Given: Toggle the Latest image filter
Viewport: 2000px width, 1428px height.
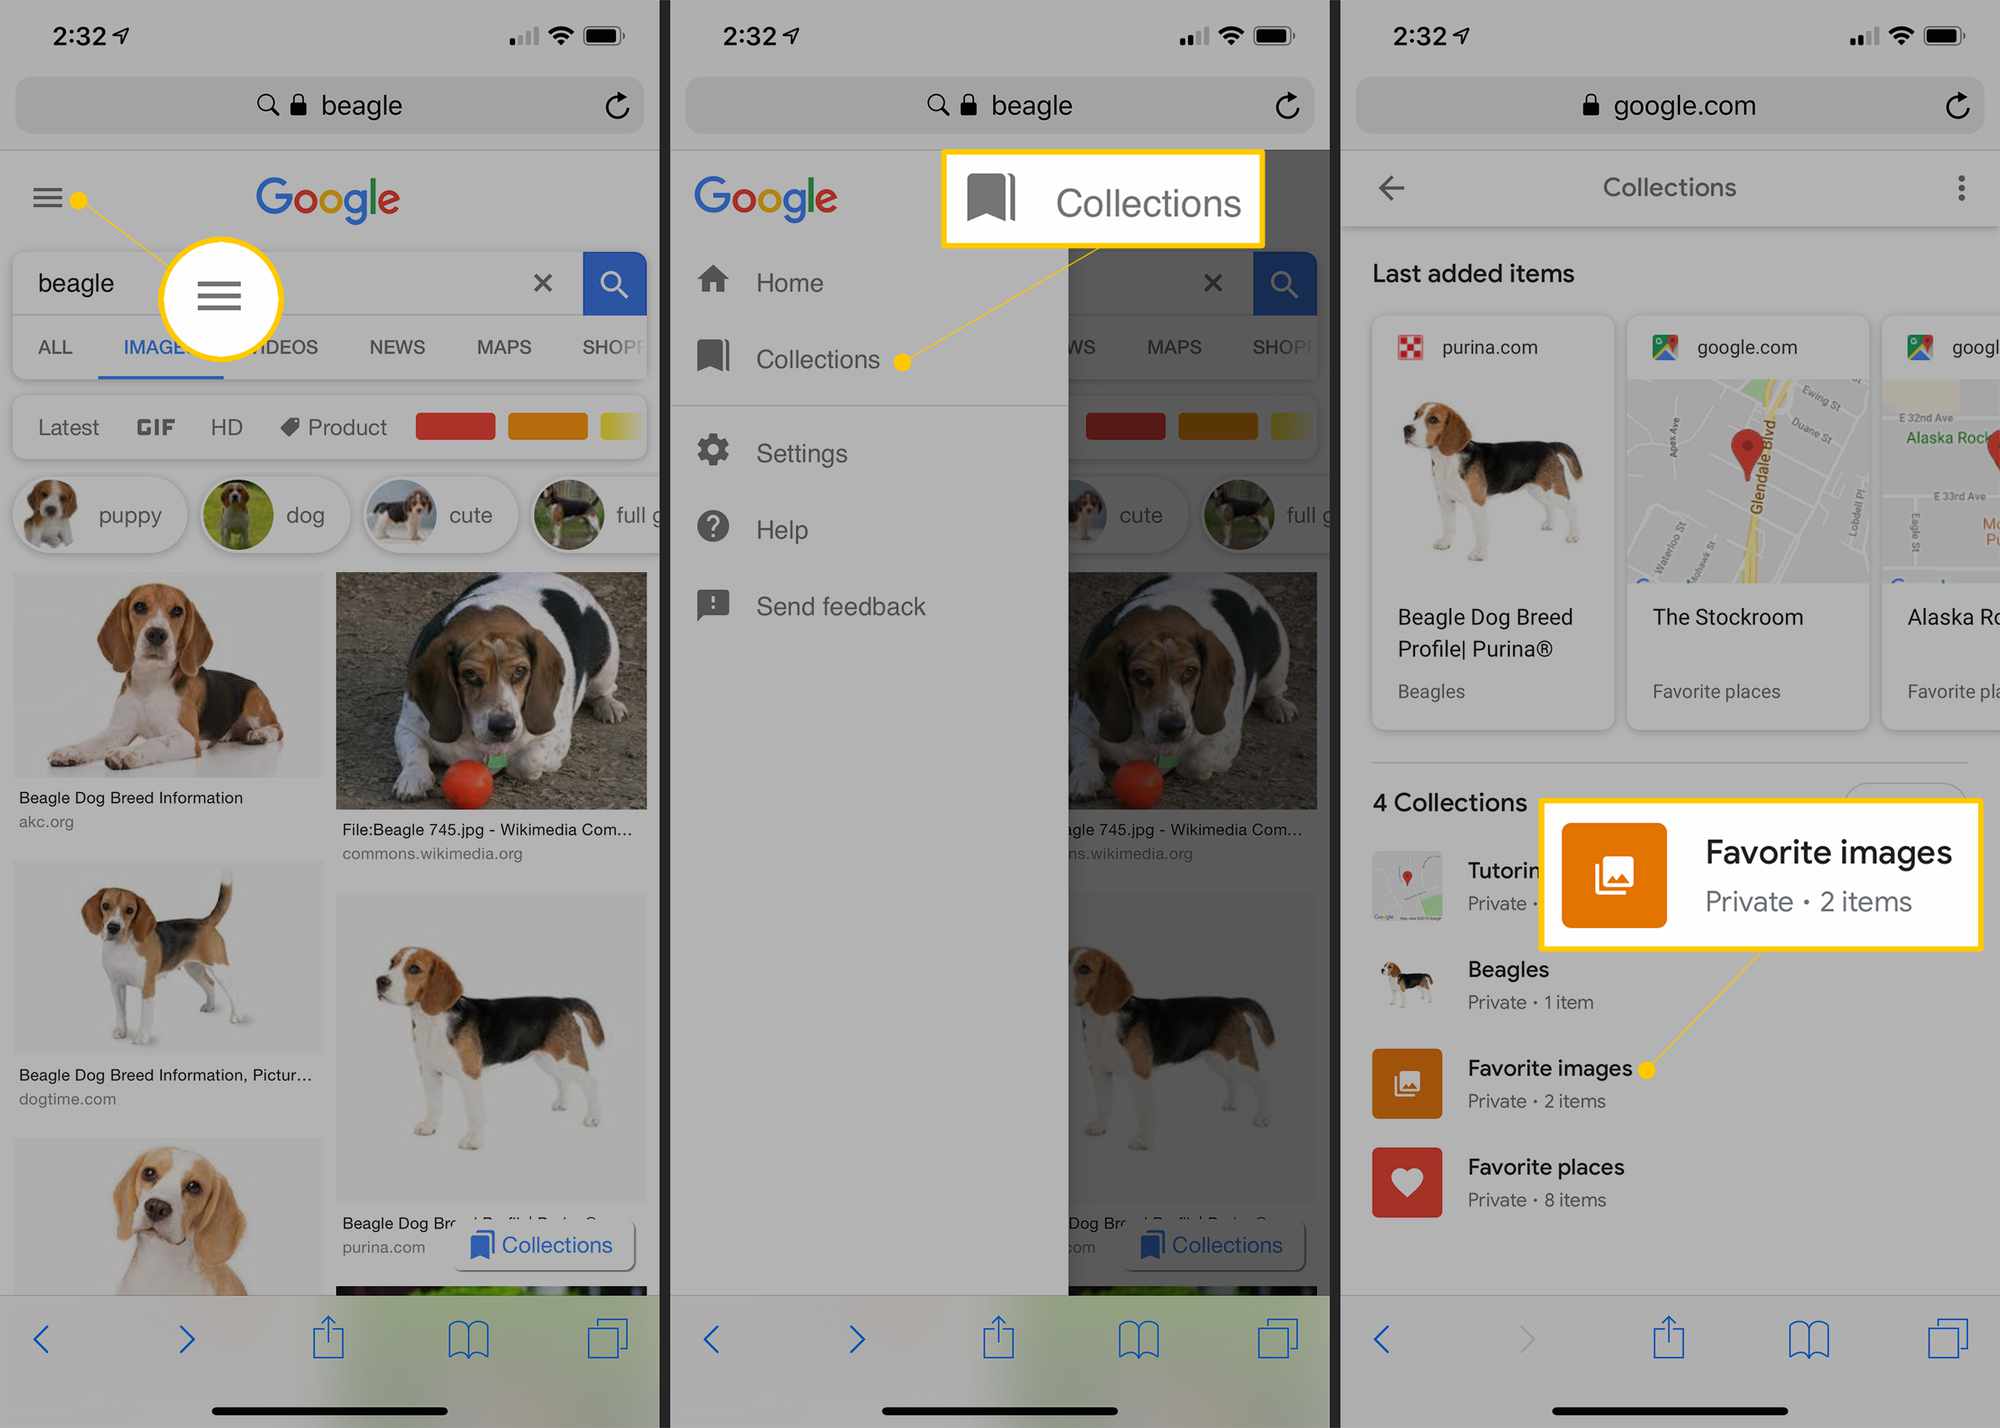Looking at the screenshot, I should tap(68, 425).
